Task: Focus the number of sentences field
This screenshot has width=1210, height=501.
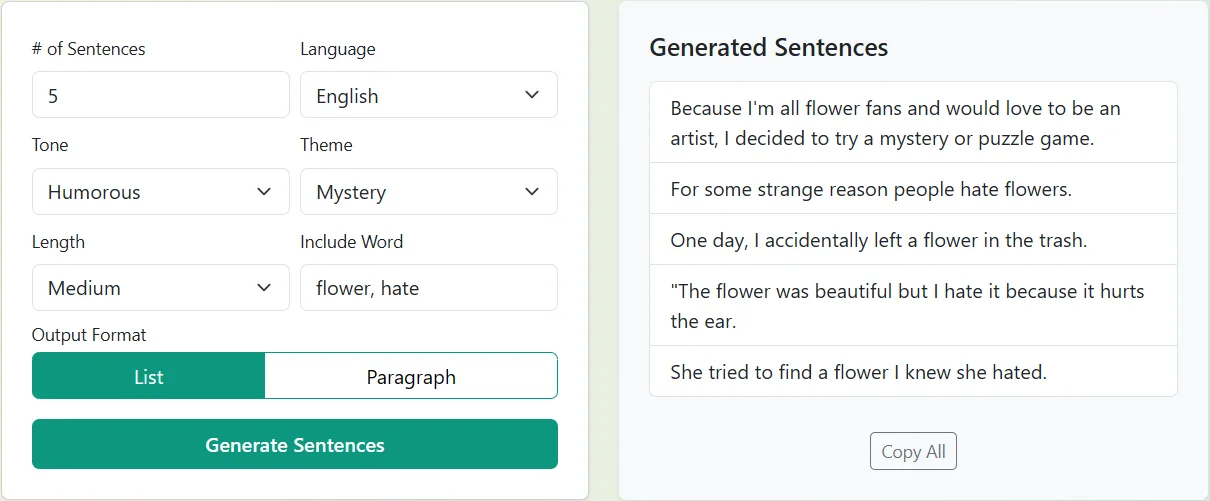Action: 160,95
